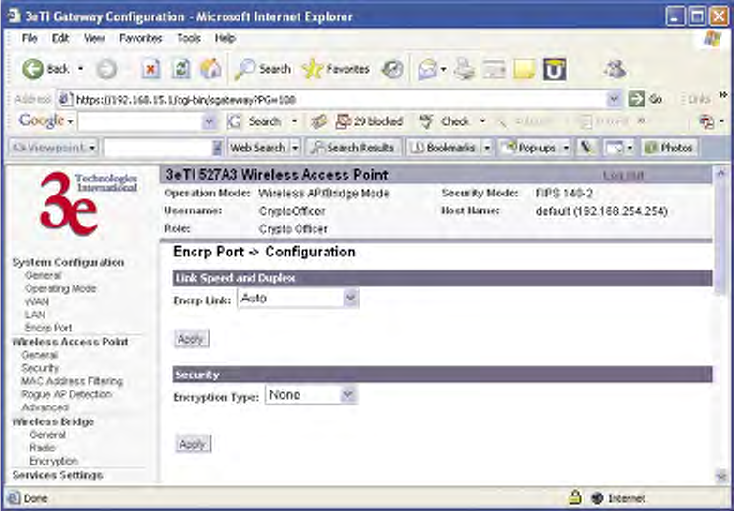Click the Pop-ups toolbar button

click(x=529, y=147)
